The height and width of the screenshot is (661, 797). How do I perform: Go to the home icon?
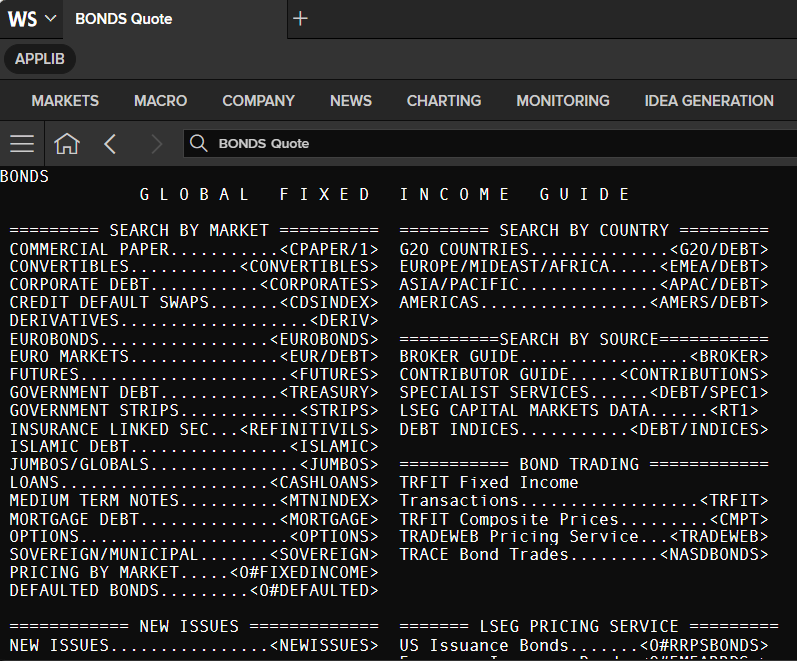[x=67, y=144]
